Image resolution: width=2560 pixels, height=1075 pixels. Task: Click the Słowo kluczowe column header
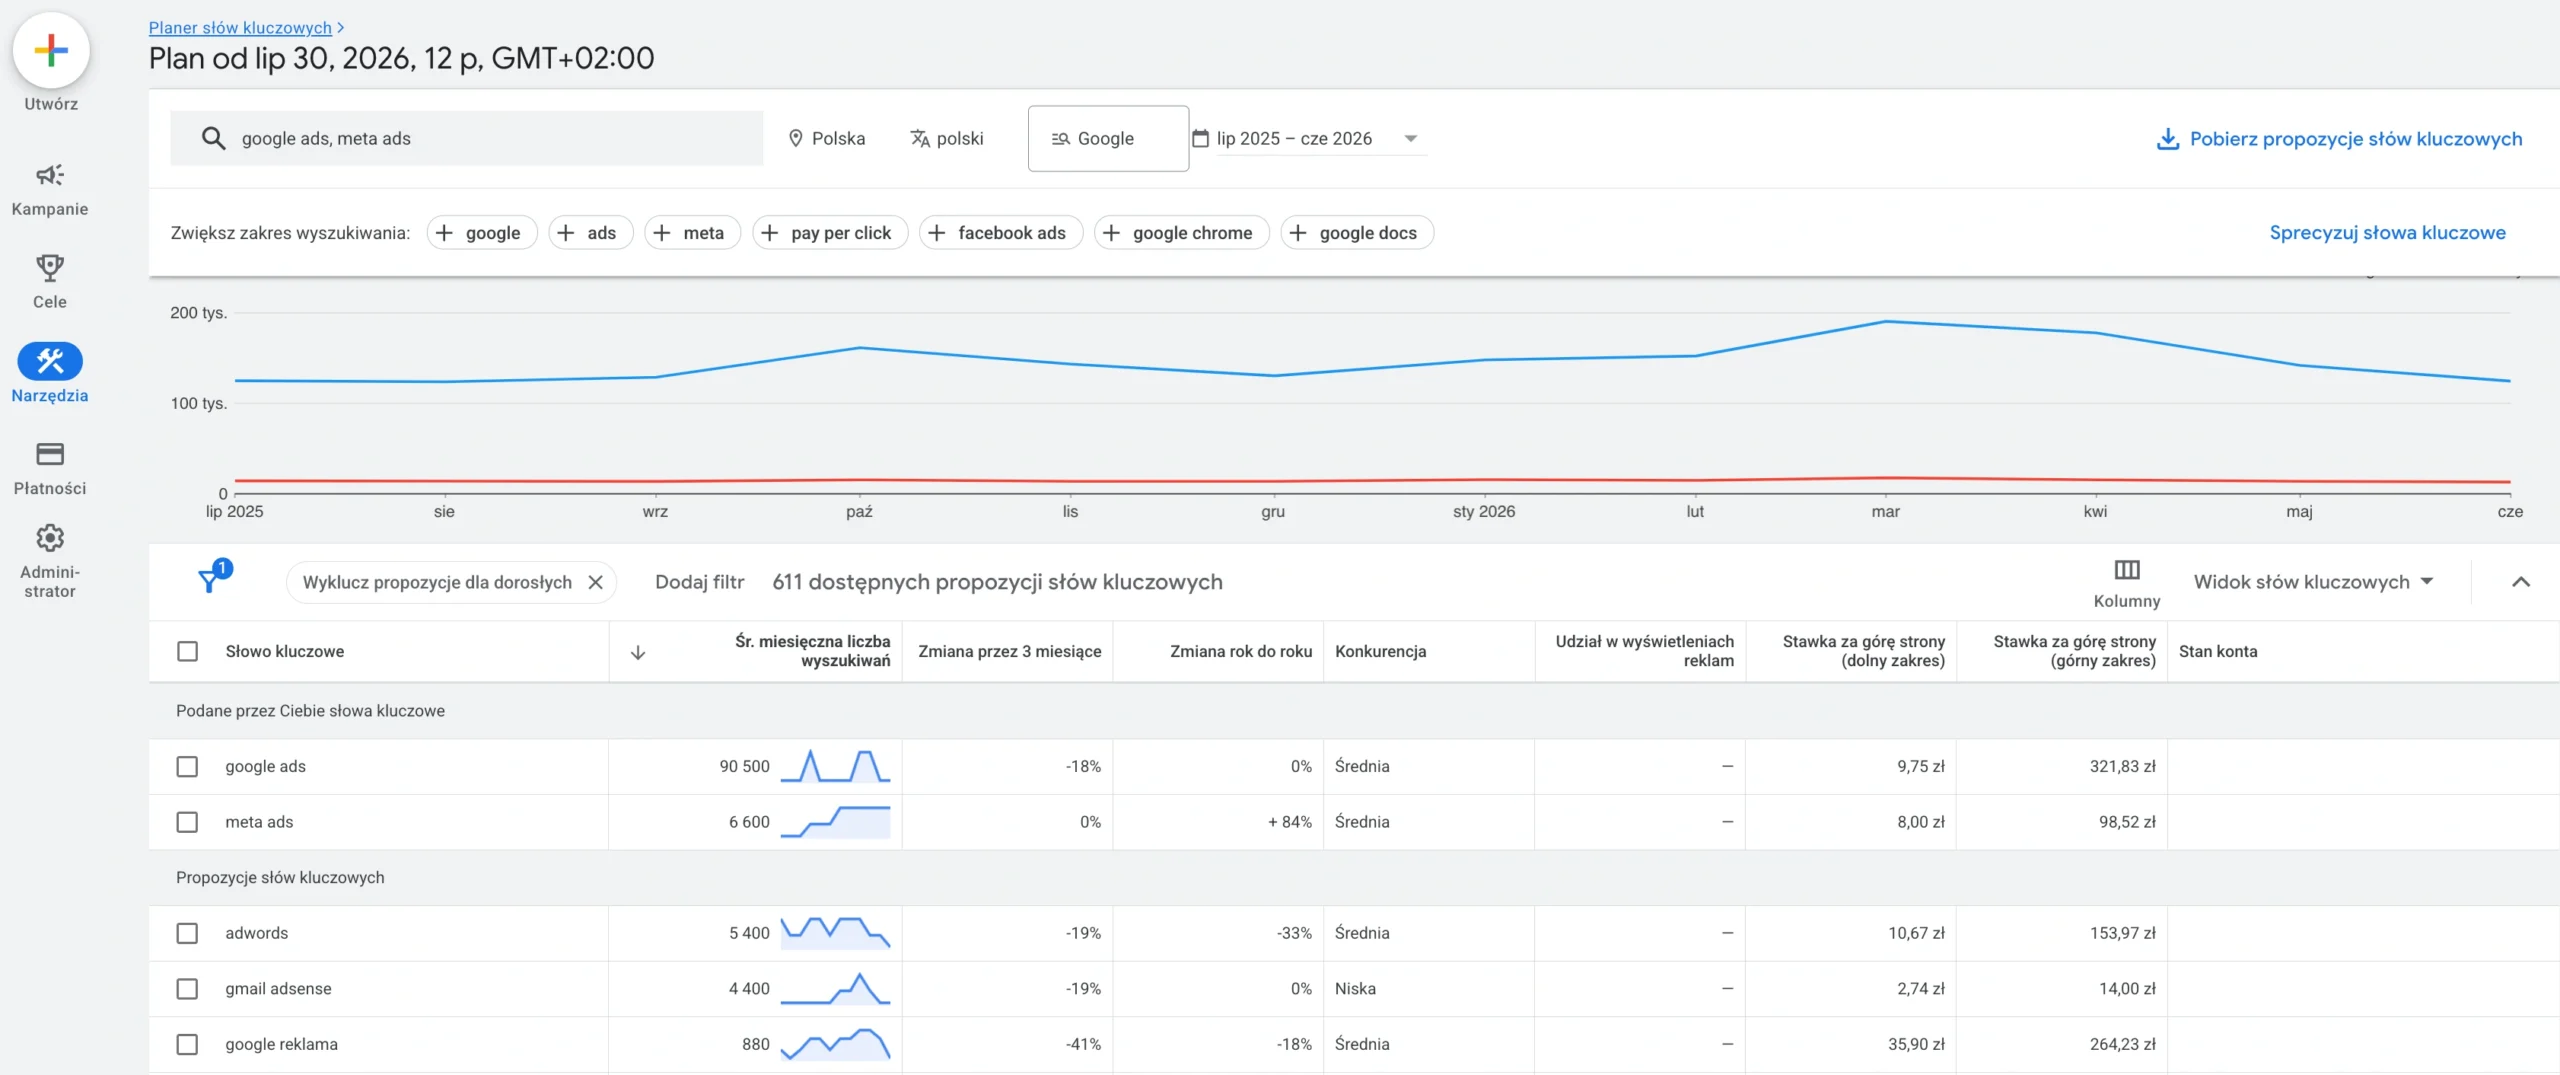coord(285,652)
